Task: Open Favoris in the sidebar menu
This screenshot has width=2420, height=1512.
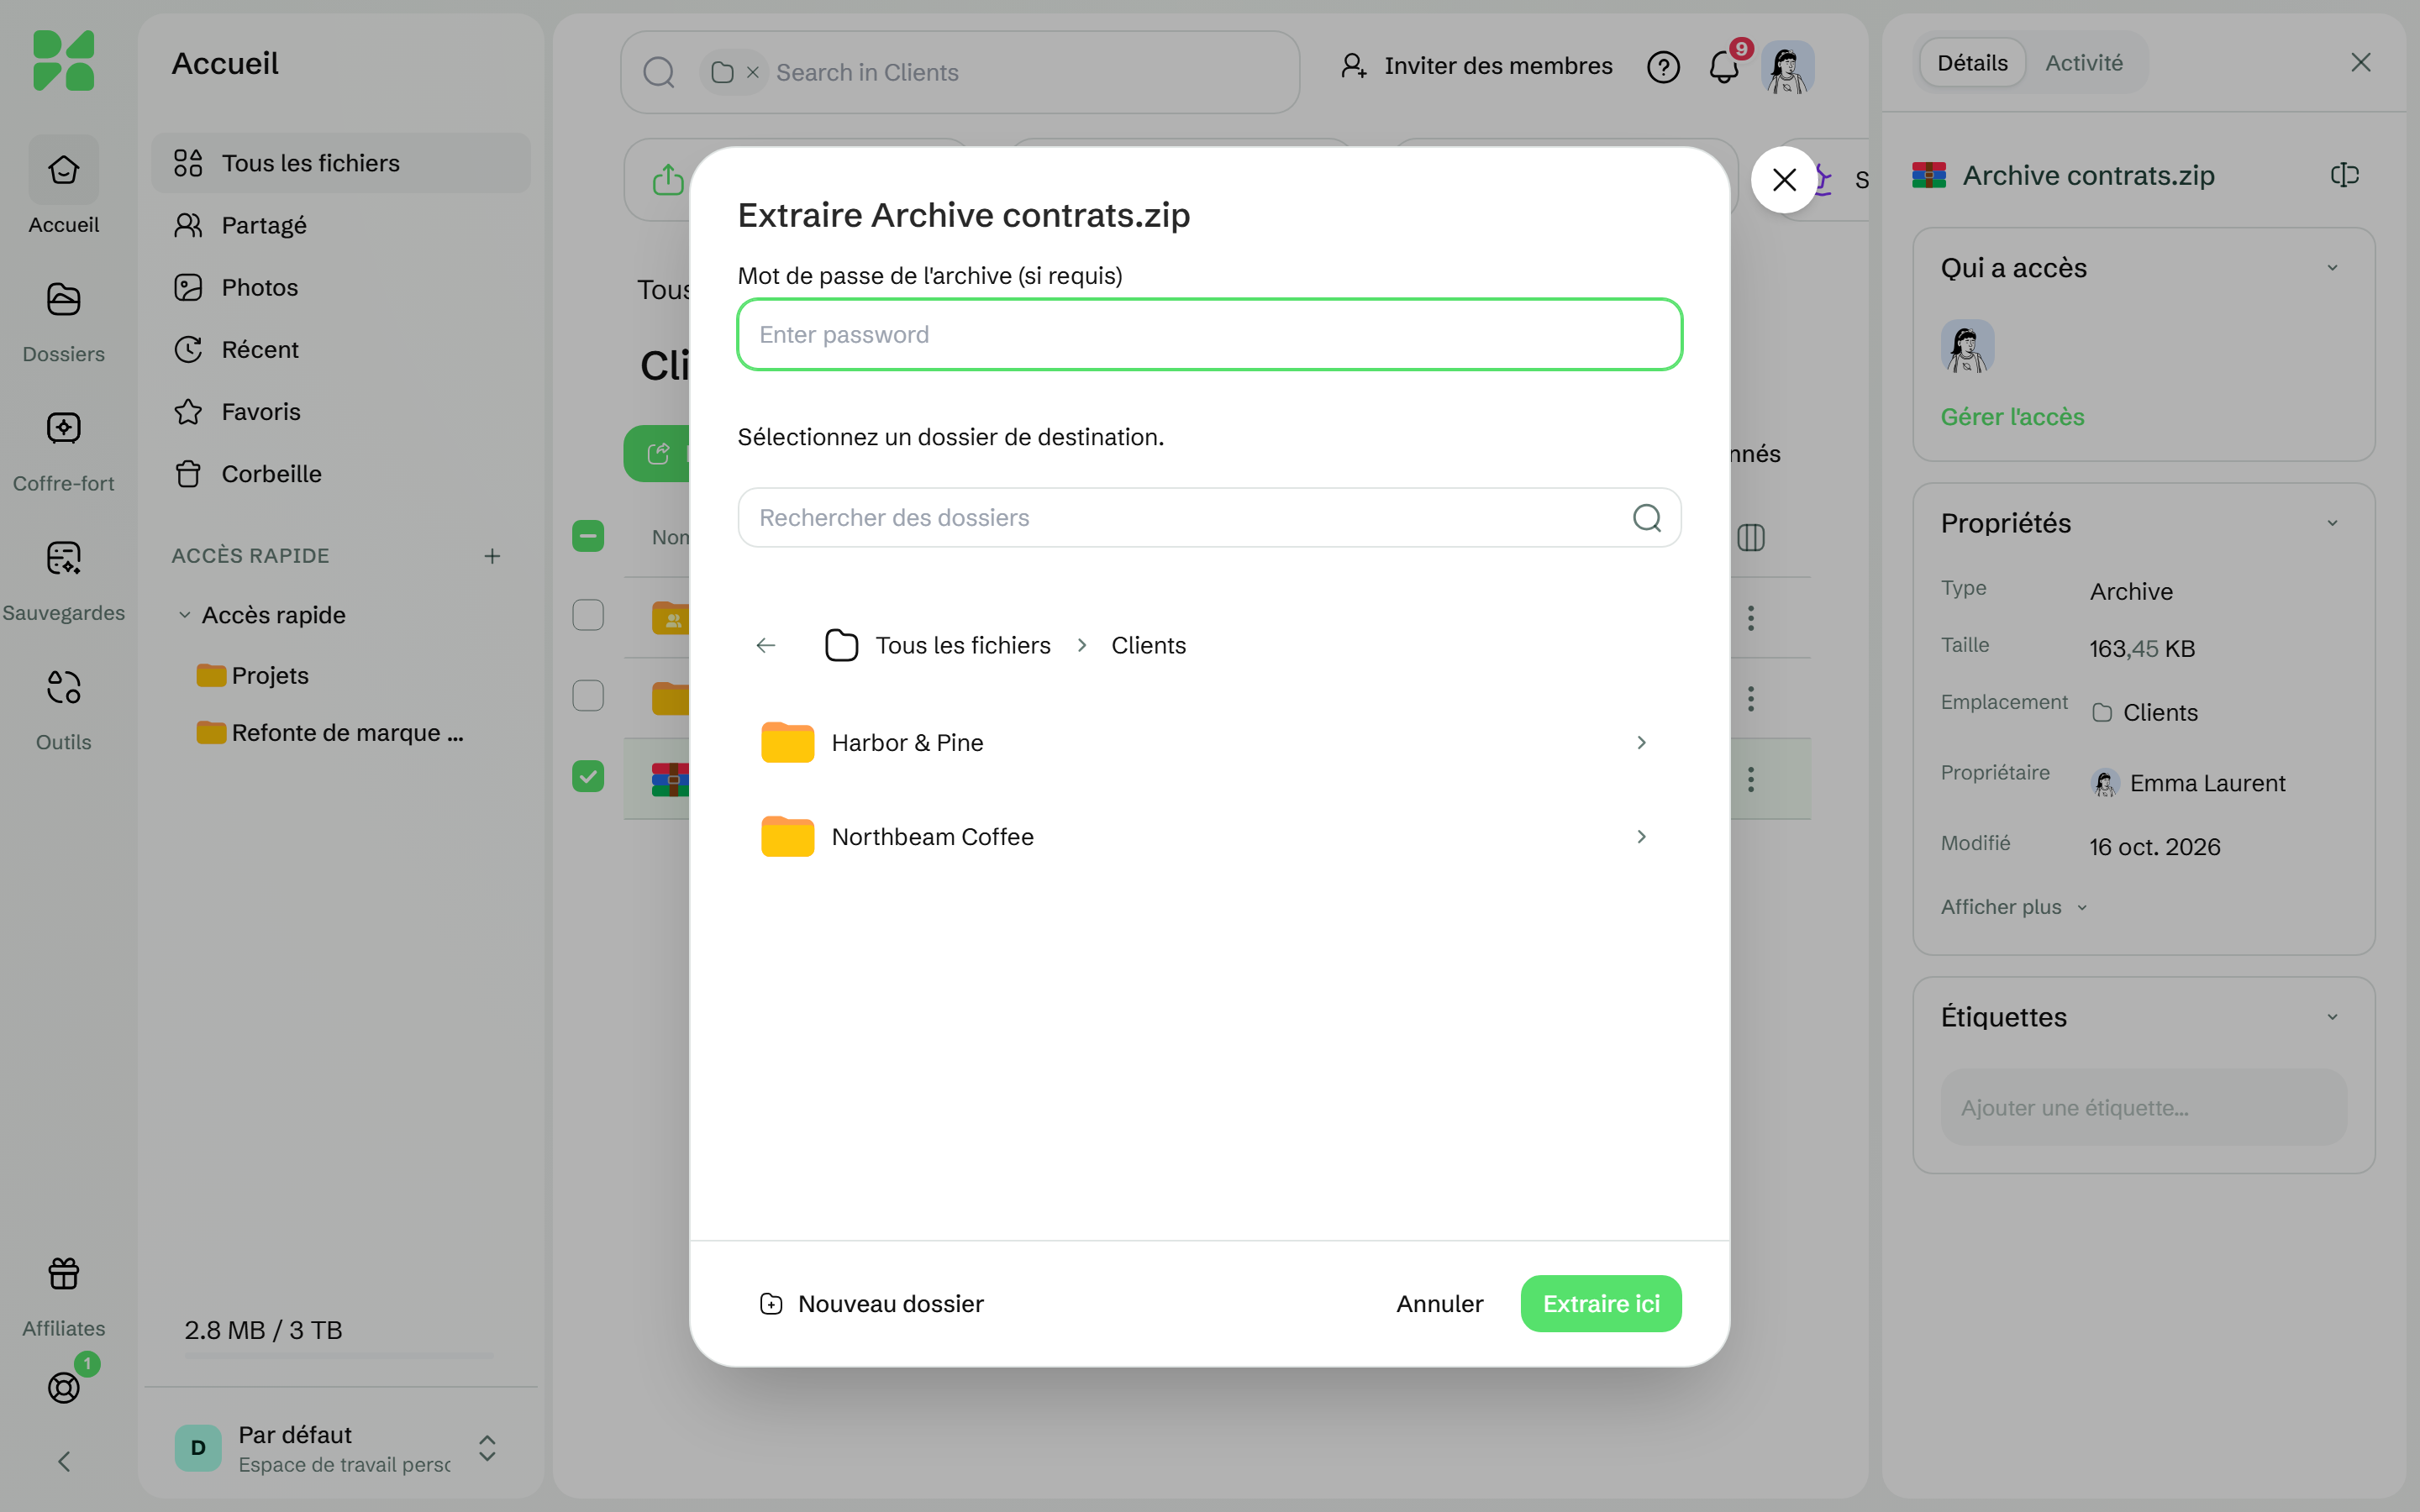Action: pyautogui.click(x=341, y=411)
